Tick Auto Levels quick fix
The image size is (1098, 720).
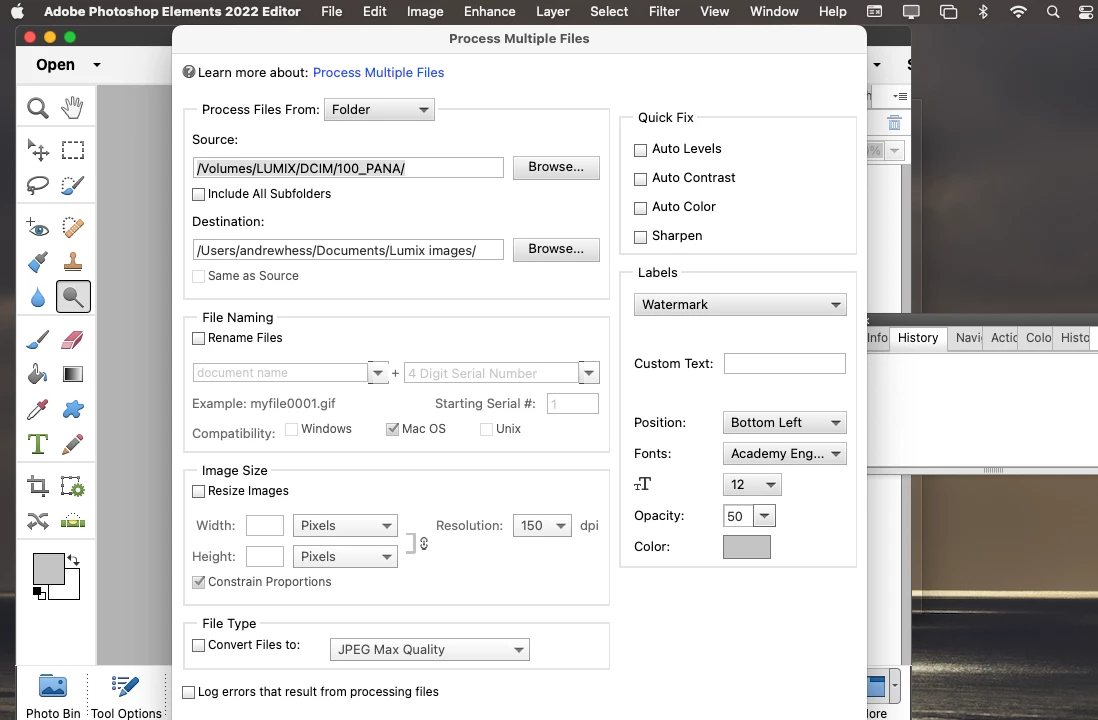[640, 150]
